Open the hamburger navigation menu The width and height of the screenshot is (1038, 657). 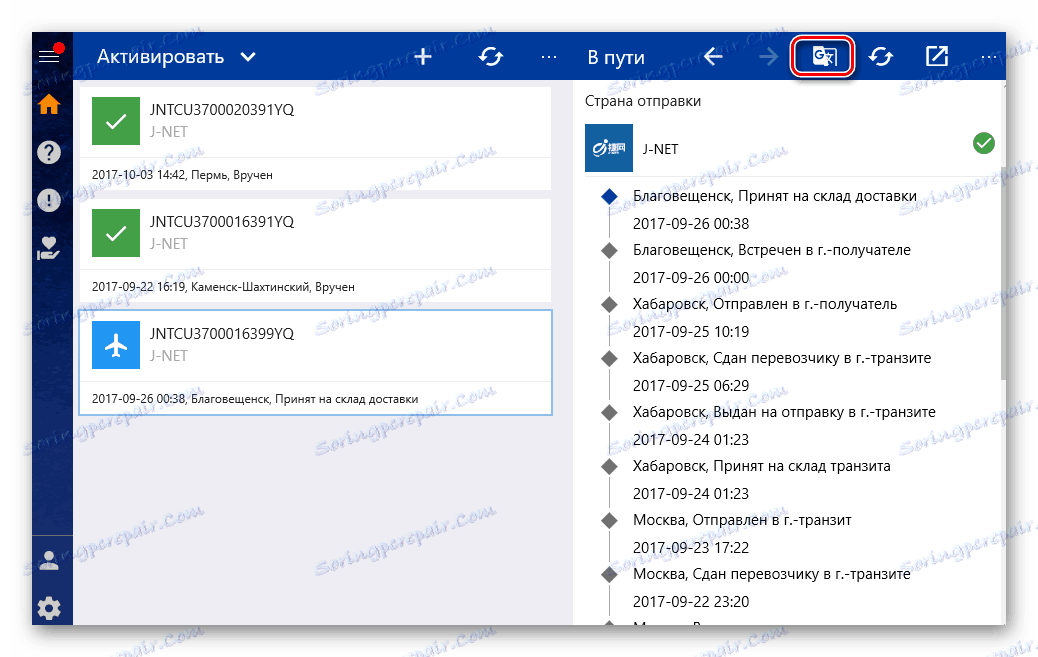tap(49, 55)
